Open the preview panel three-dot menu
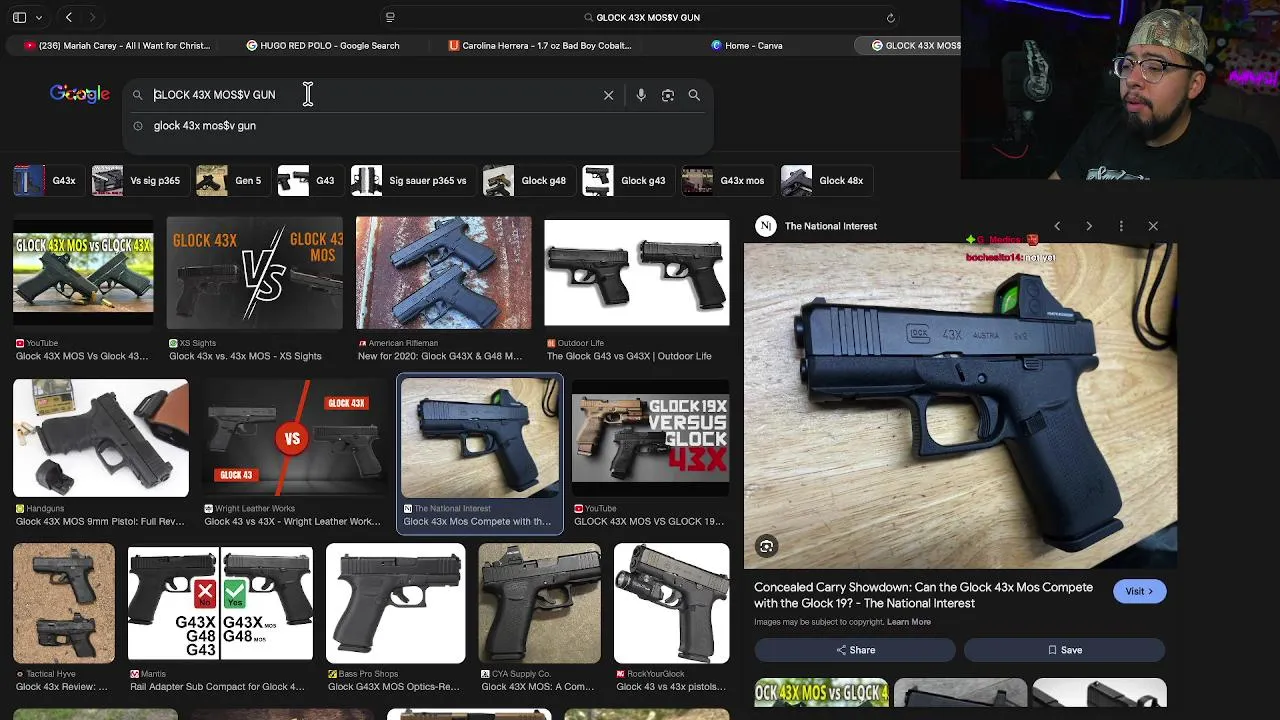 tap(1121, 226)
